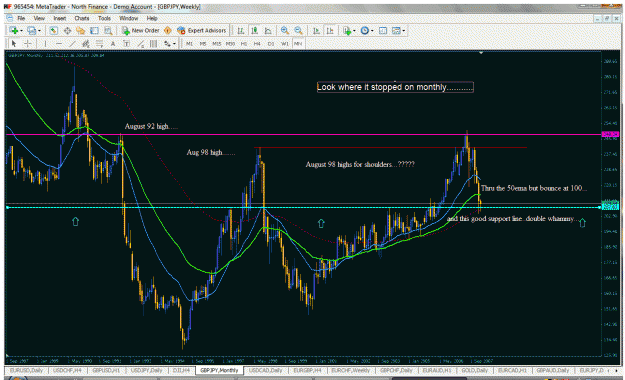Show the Navigator panel icon

(81, 31)
